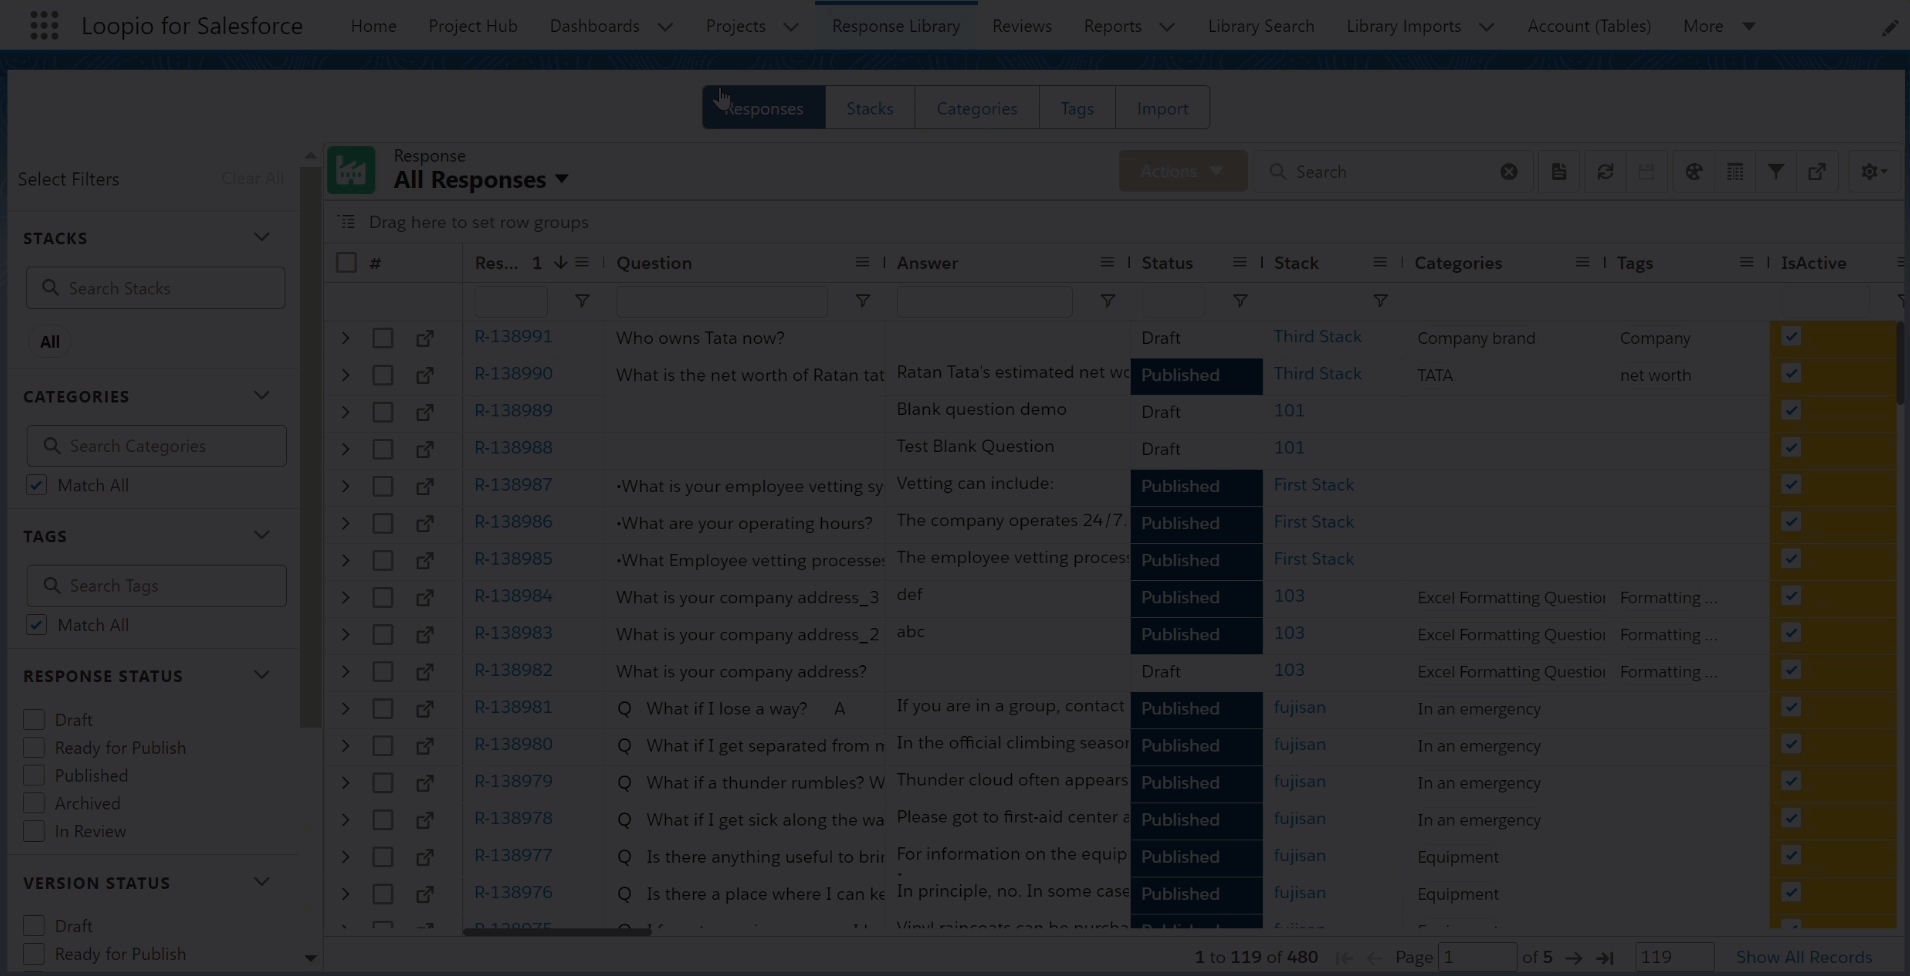Open the Dashboards nav dropdown arrow

pos(665,27)
